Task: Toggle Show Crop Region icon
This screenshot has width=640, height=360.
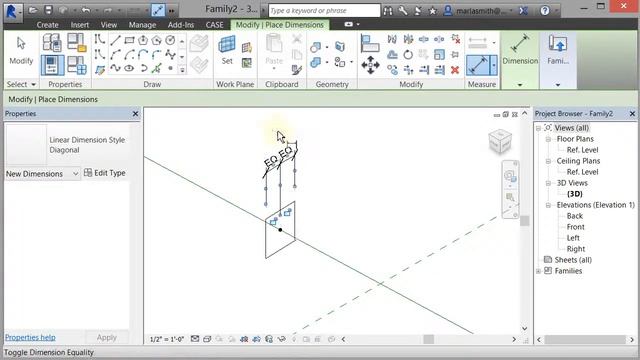Action: pyautogui.click(x=256, y=339)
